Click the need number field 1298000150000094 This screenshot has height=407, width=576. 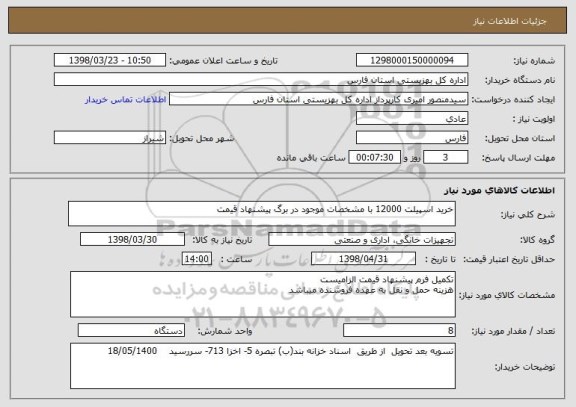click(412, 60)
